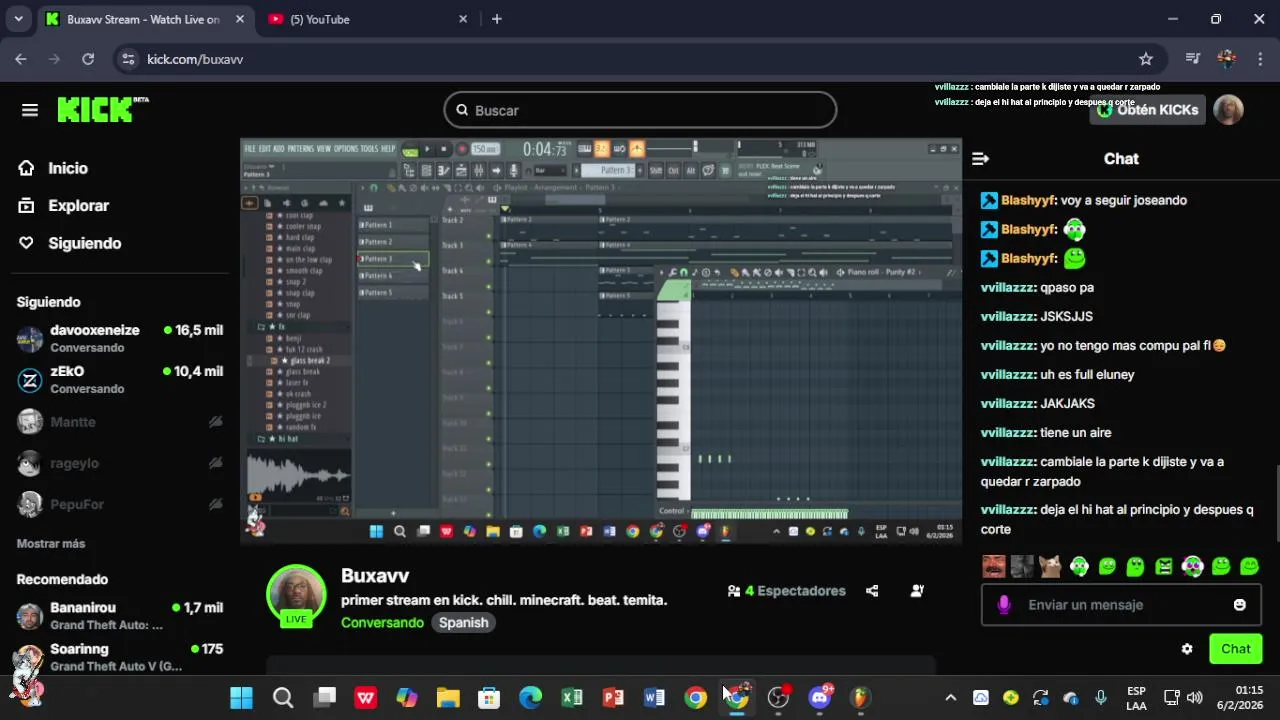Image resolution: width=1280 pixels, height=720 pixels.
Task: Open Siguiendo in the sidebar
Action: tap(84, 243)
